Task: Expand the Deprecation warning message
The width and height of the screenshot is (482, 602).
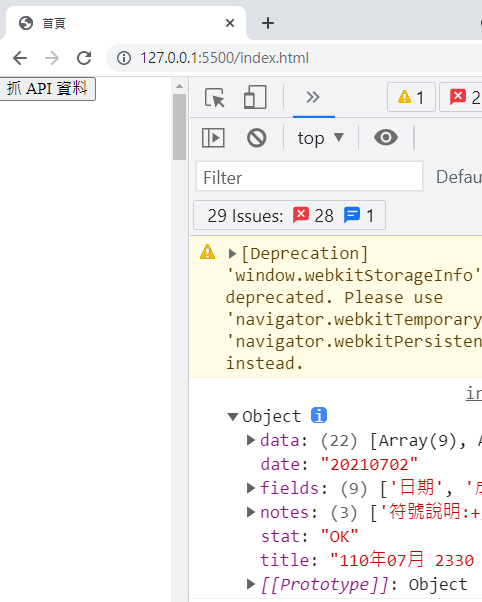Action: pos(232,254)
